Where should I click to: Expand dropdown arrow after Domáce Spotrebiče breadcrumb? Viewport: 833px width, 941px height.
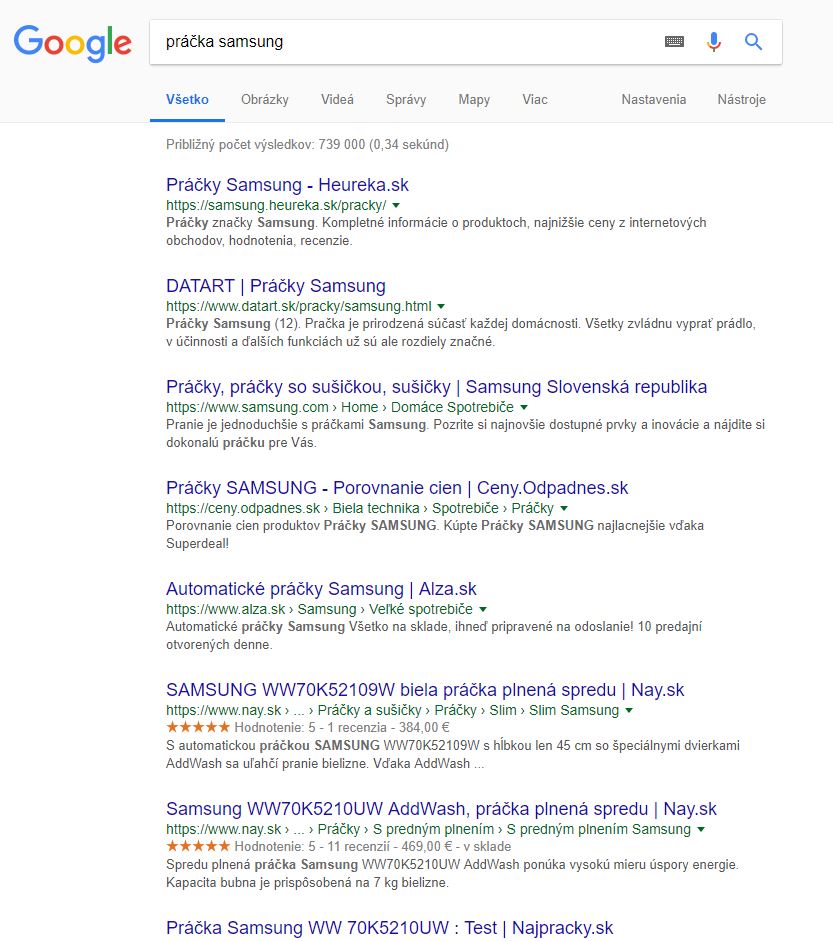point(524,407)
